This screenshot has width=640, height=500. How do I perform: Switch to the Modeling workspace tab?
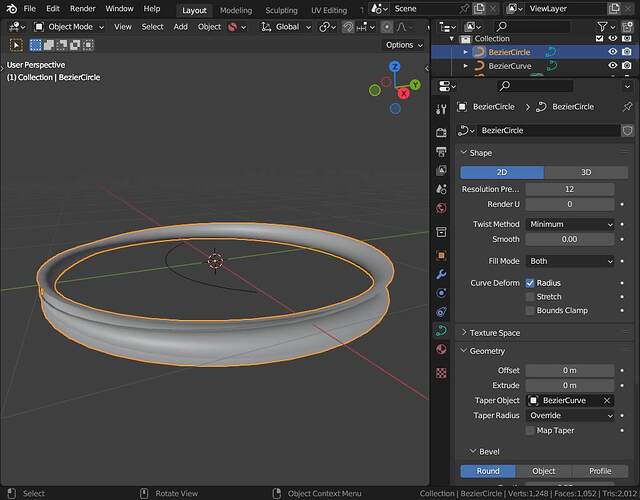[236, 10]
